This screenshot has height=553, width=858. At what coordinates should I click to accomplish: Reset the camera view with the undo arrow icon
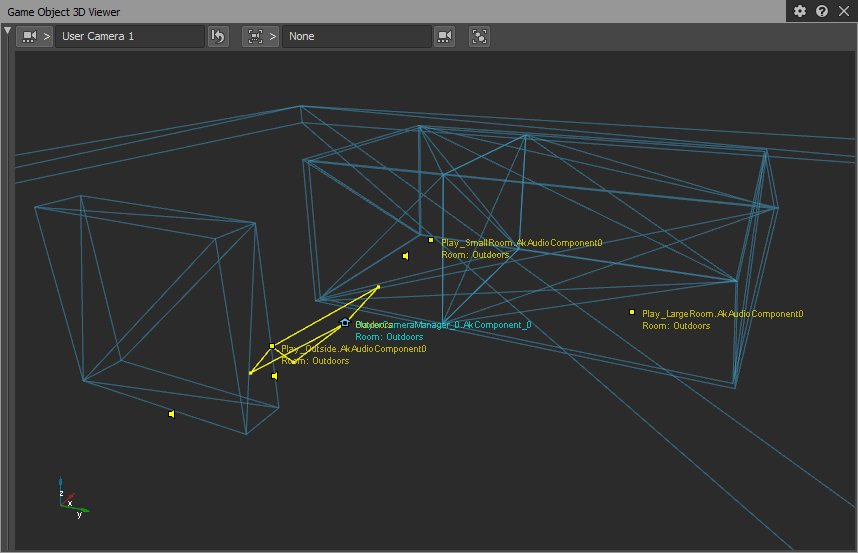click(x=218, y=36)
